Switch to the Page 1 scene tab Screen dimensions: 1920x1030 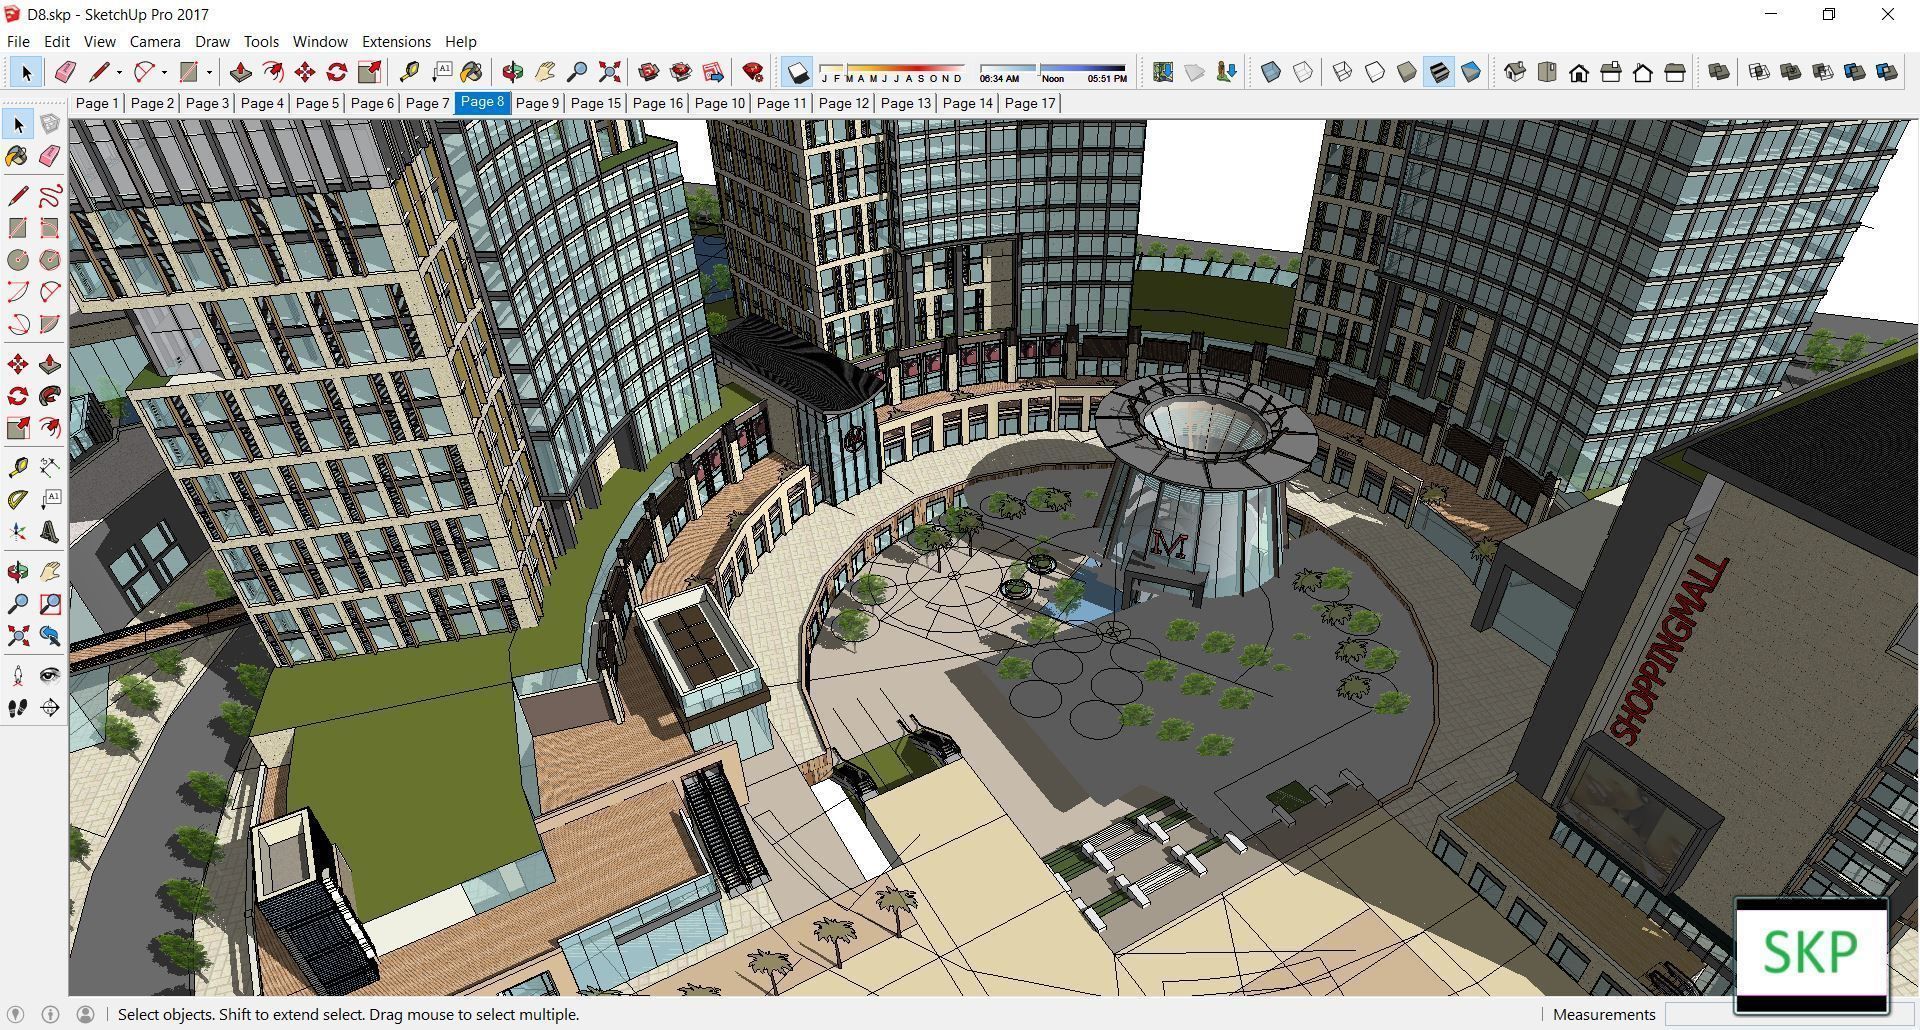pyautogui.click(x=97, y=103)
